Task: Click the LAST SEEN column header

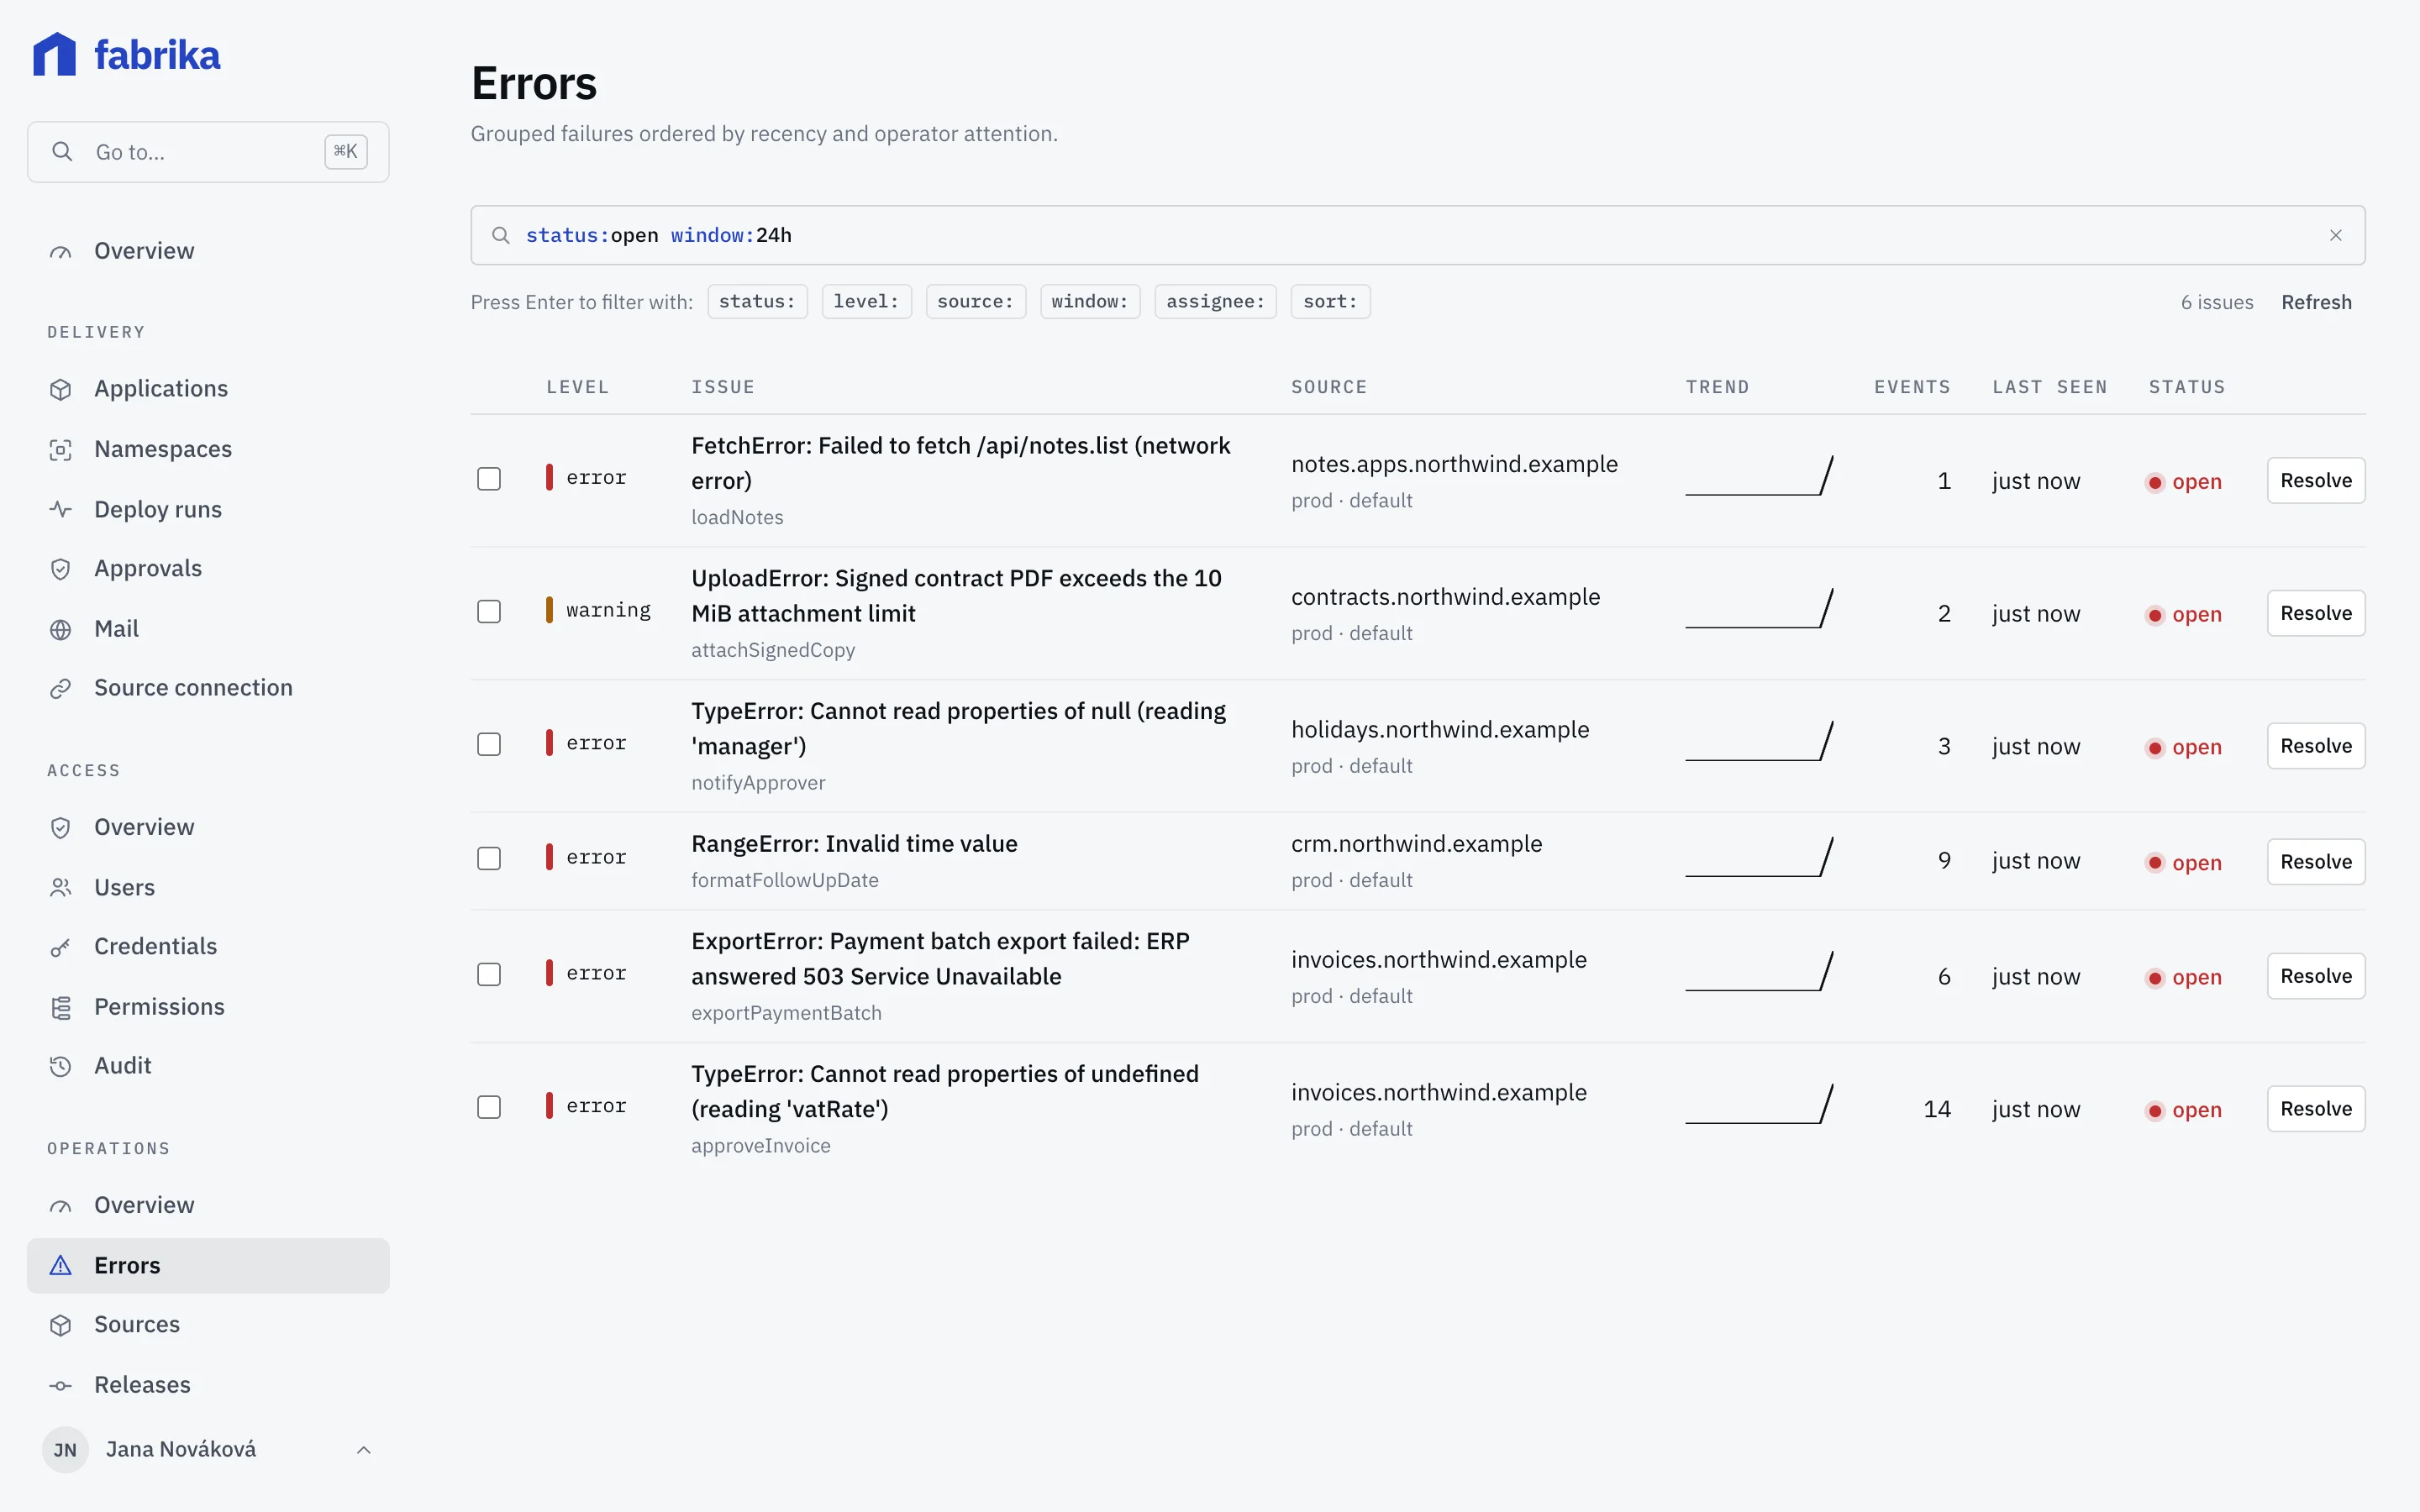Action: pos(2049,387)
